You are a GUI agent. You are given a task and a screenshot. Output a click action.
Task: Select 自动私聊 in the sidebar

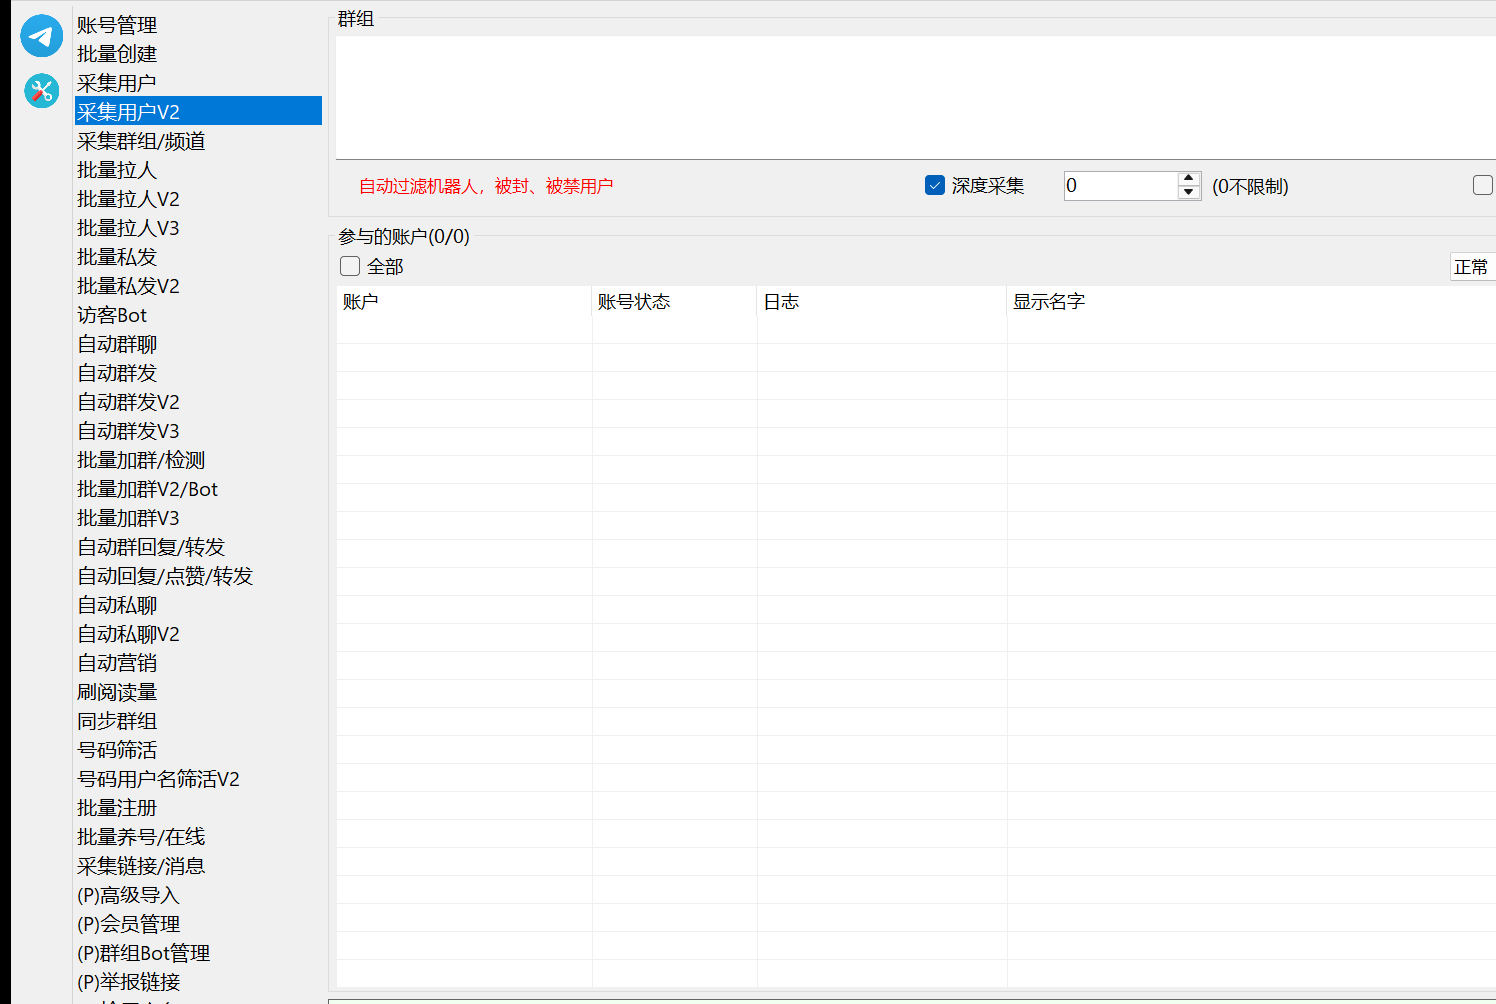pyautogui.click(x=198, y=605)
